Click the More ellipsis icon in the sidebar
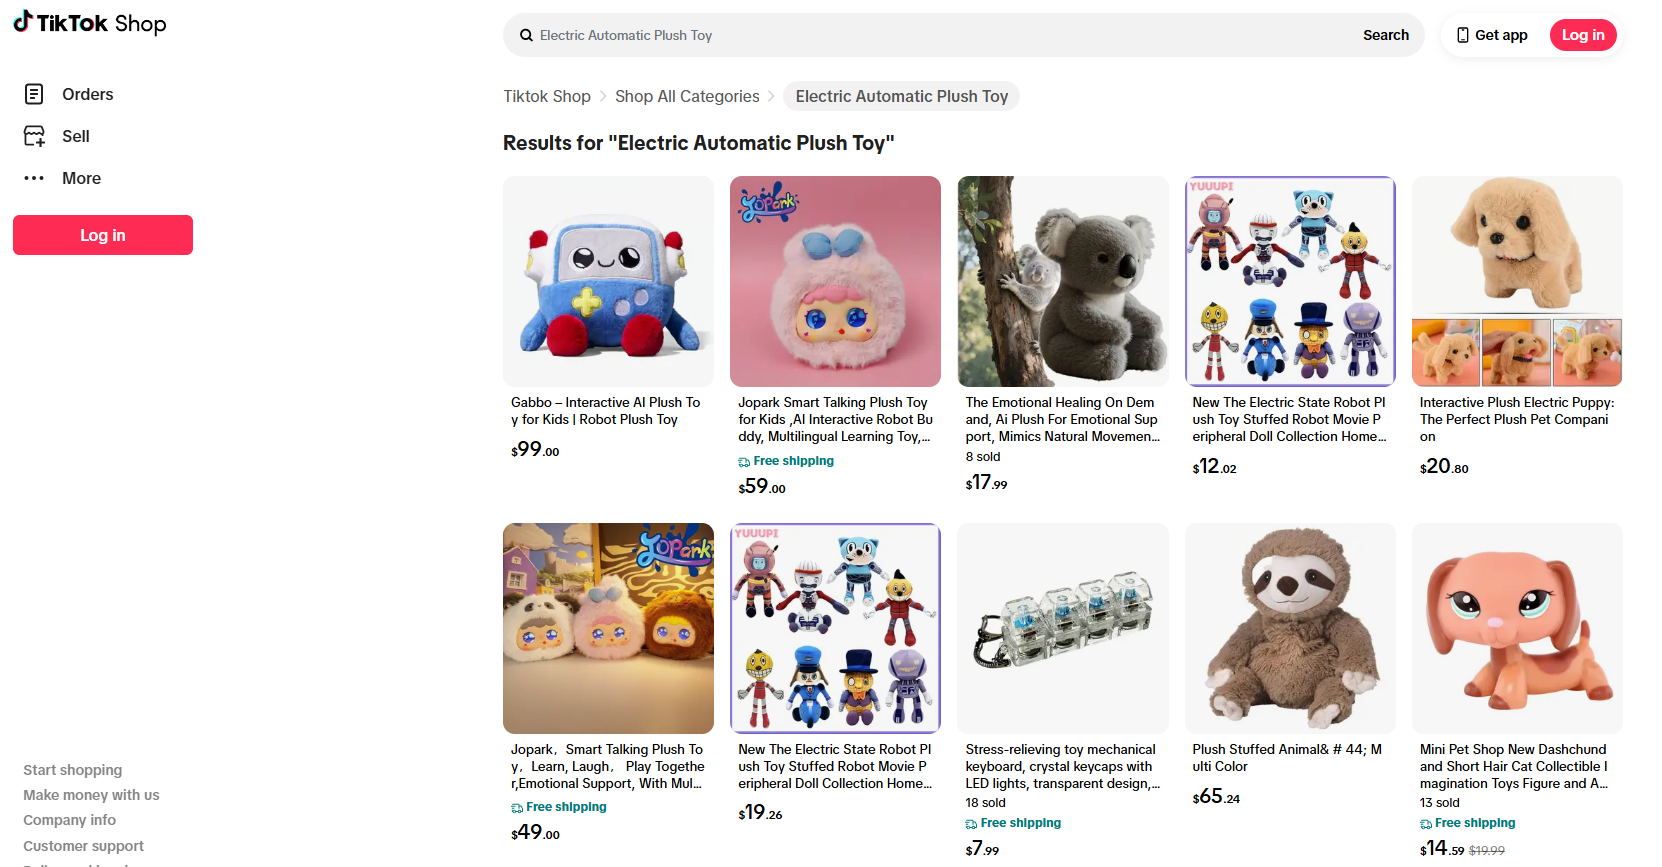This screenshot has height=867, width=1662. point(34,178)
